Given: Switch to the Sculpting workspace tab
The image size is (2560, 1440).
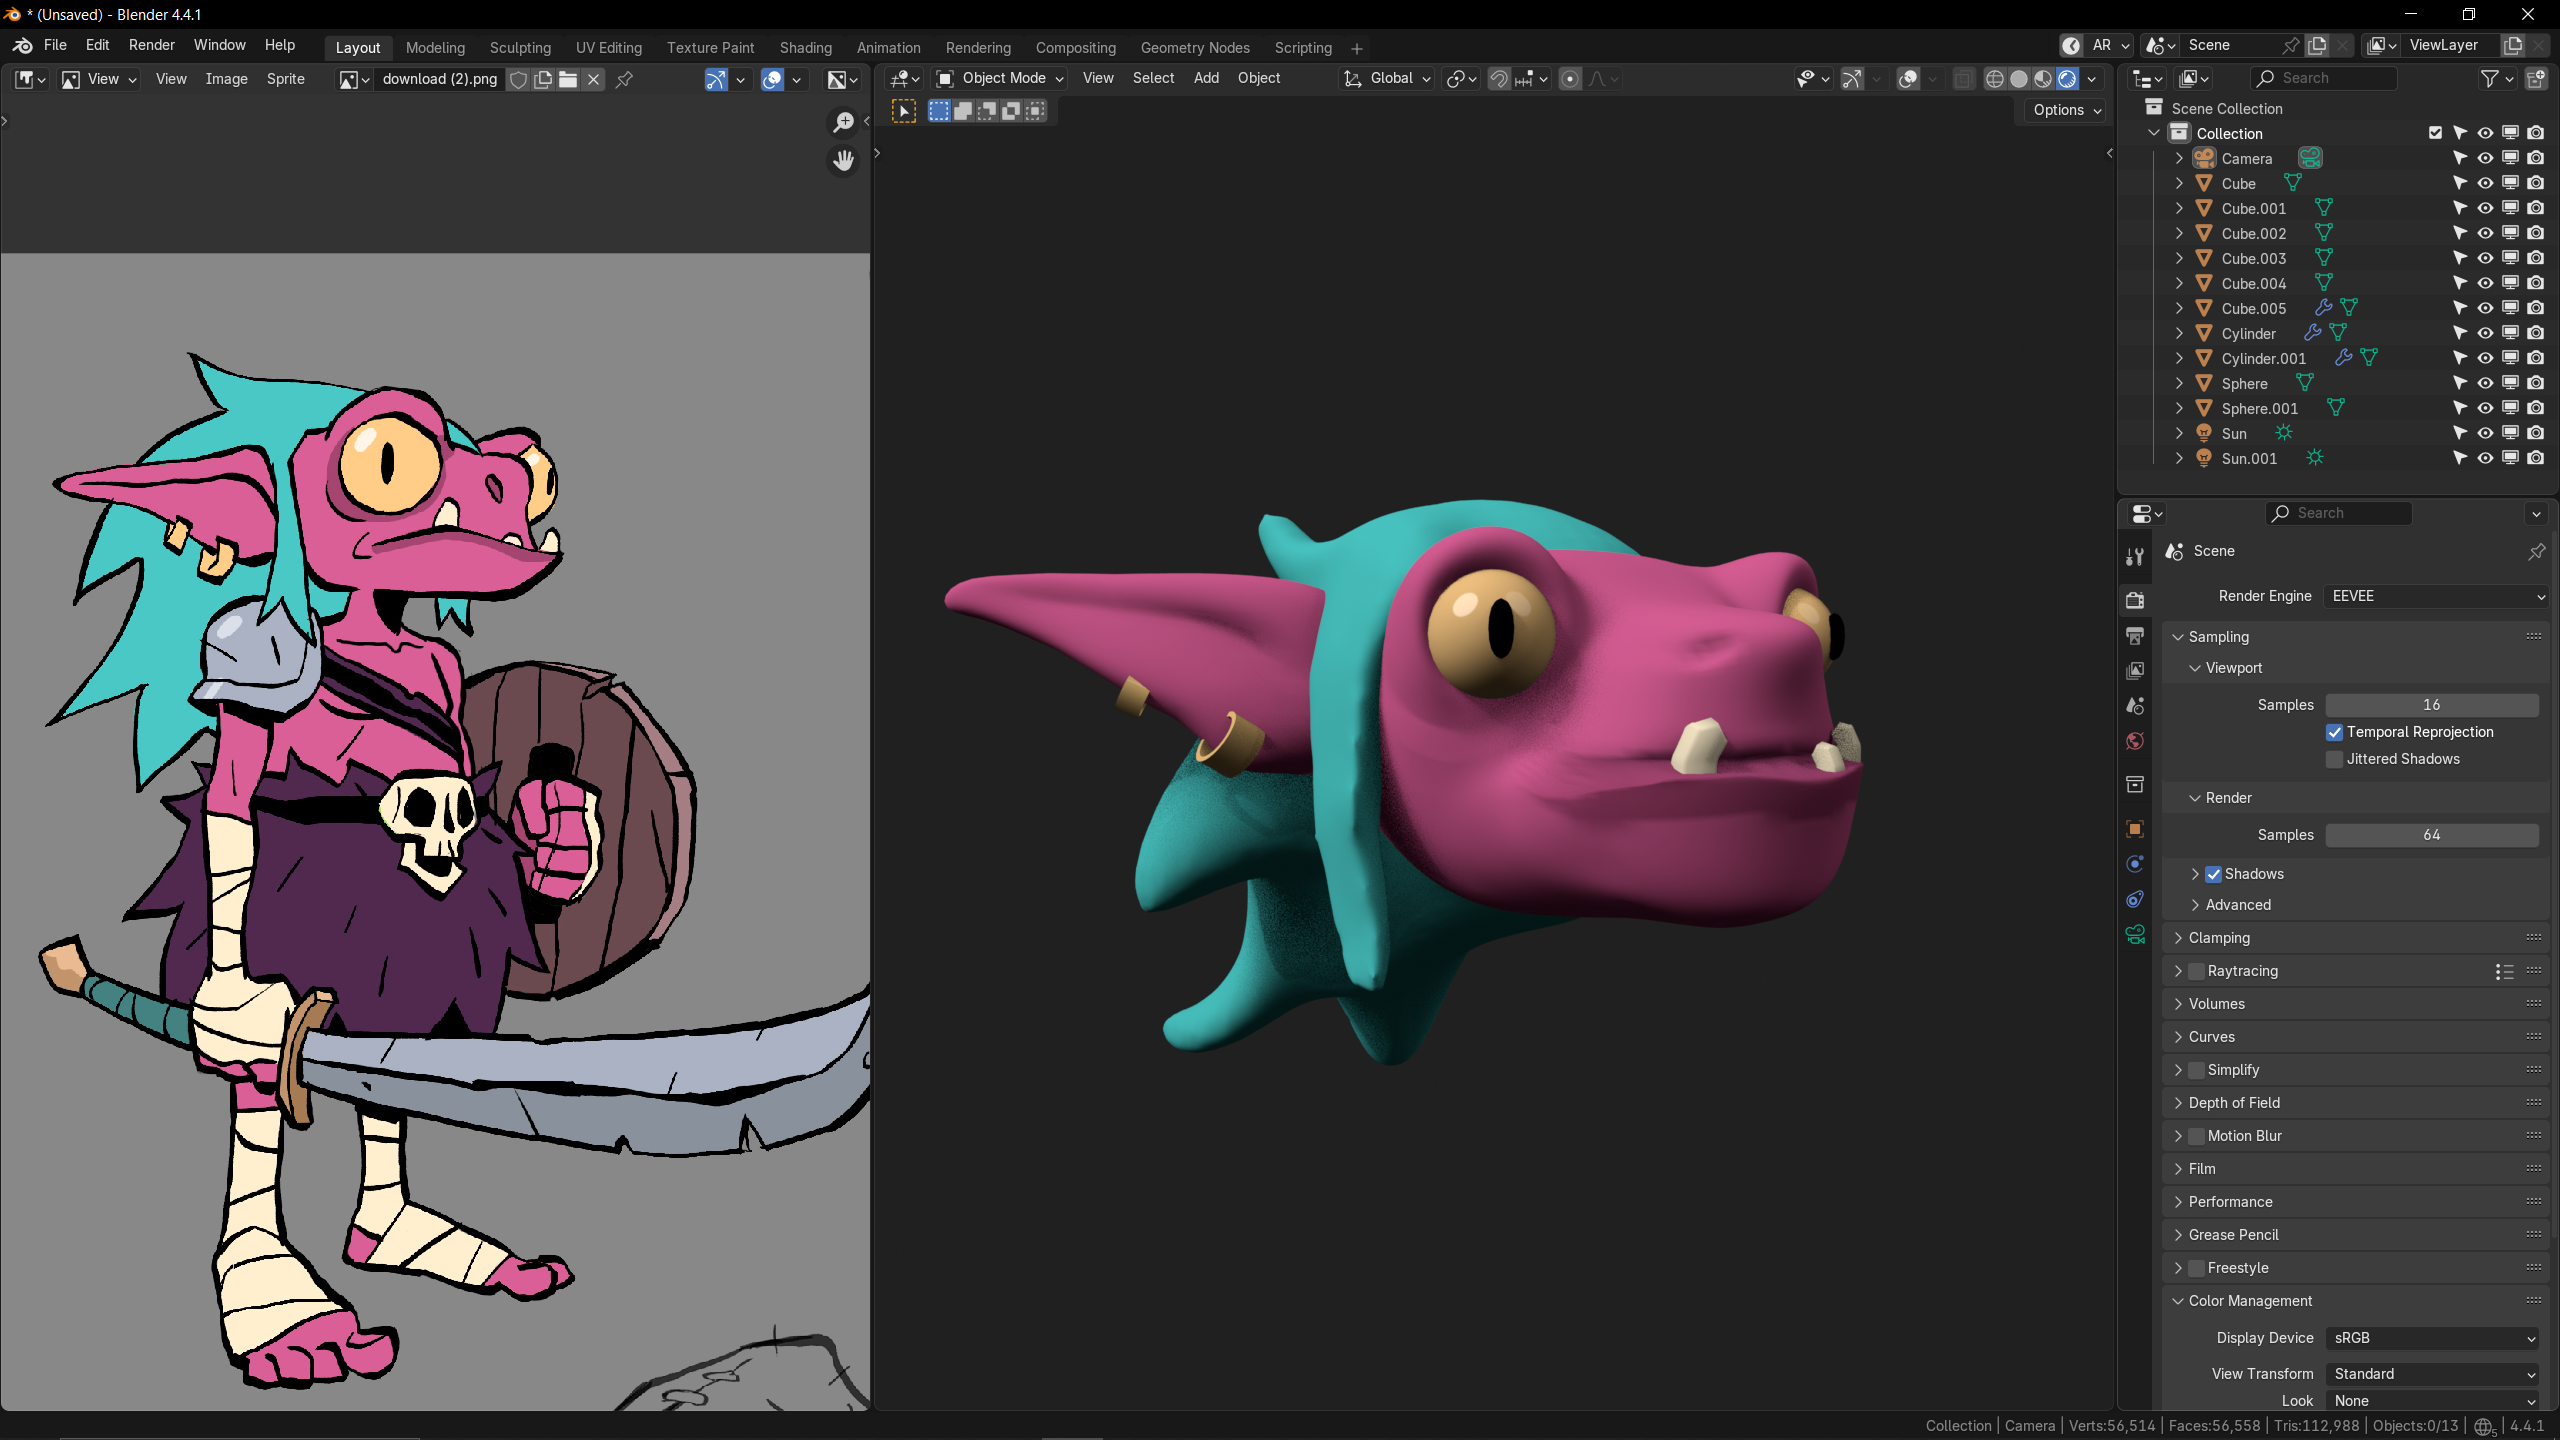Looking at the screenshot, I should click(x=520, y=48).
